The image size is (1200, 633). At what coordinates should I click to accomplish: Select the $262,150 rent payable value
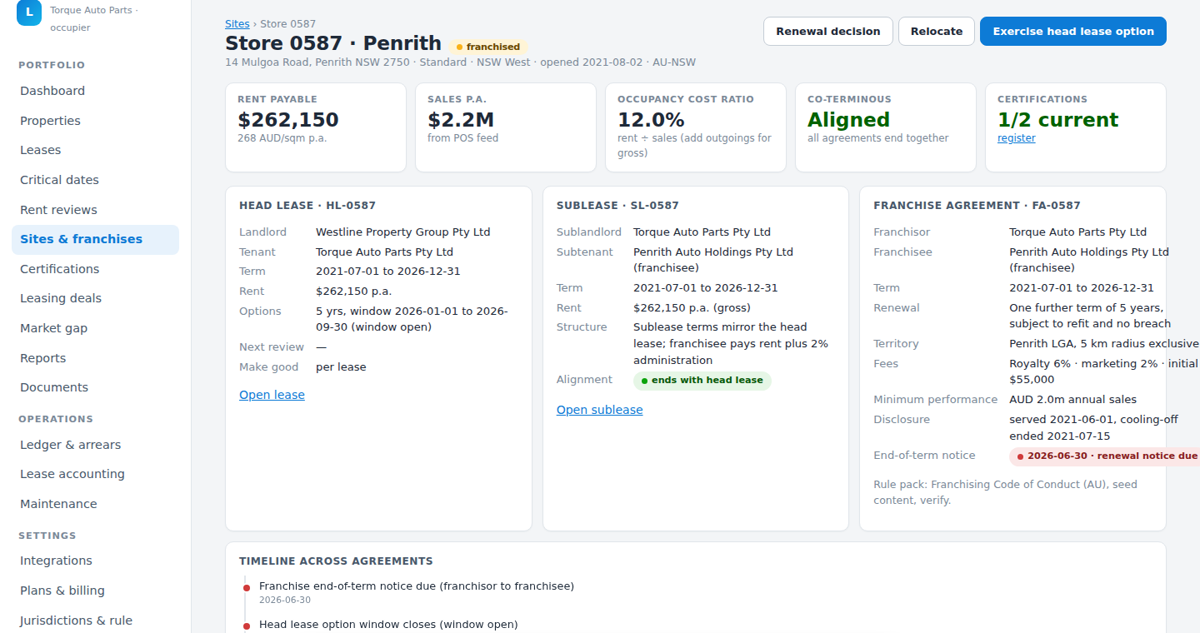click(288, 120)
